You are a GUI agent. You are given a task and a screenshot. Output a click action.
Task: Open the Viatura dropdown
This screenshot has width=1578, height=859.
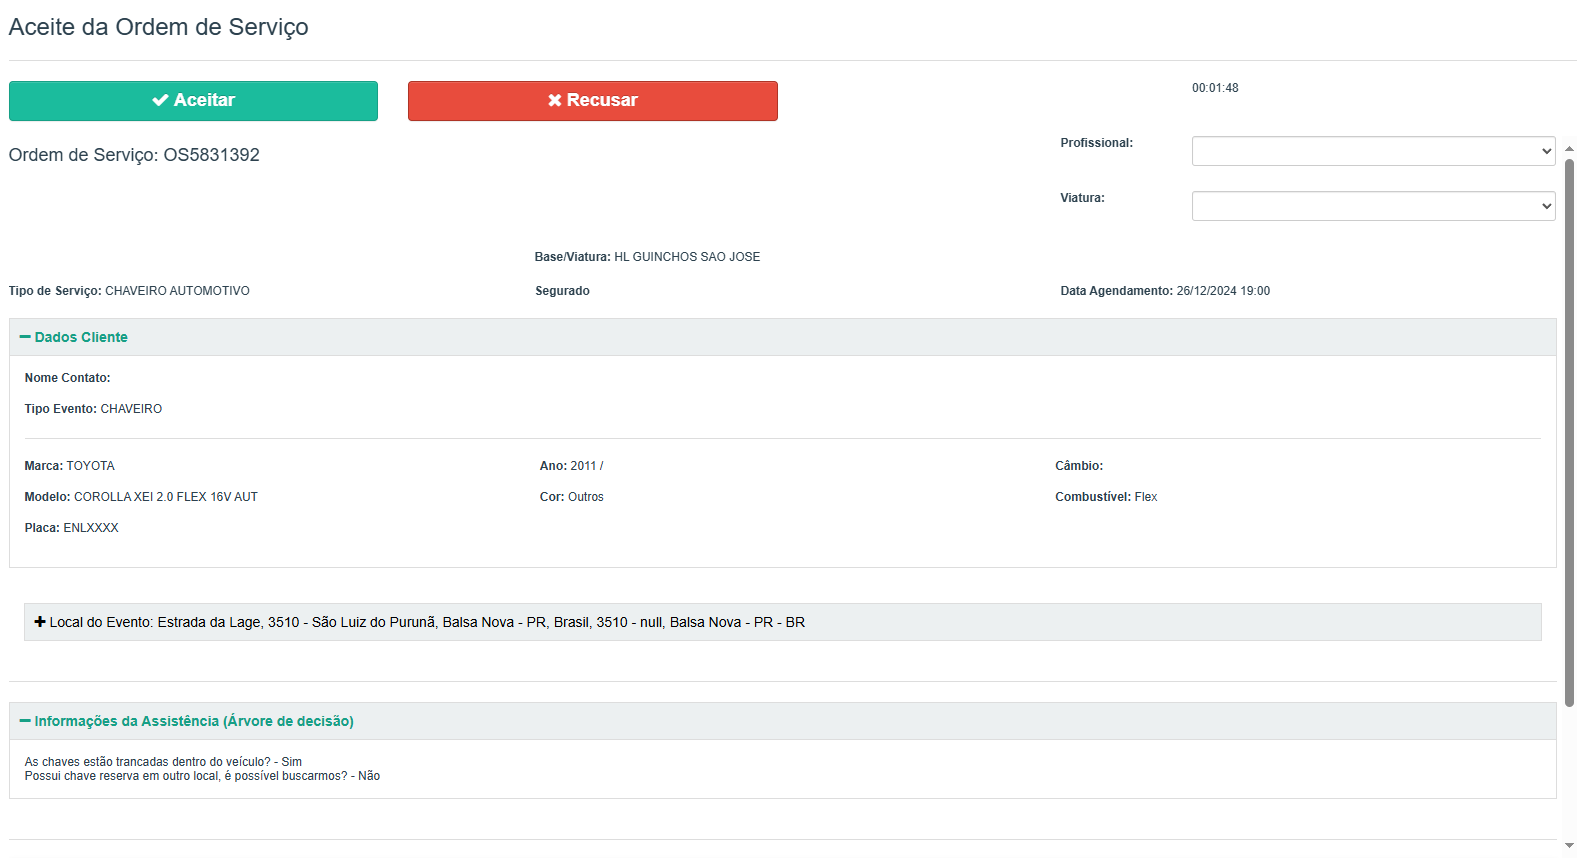coord(1373,206)
